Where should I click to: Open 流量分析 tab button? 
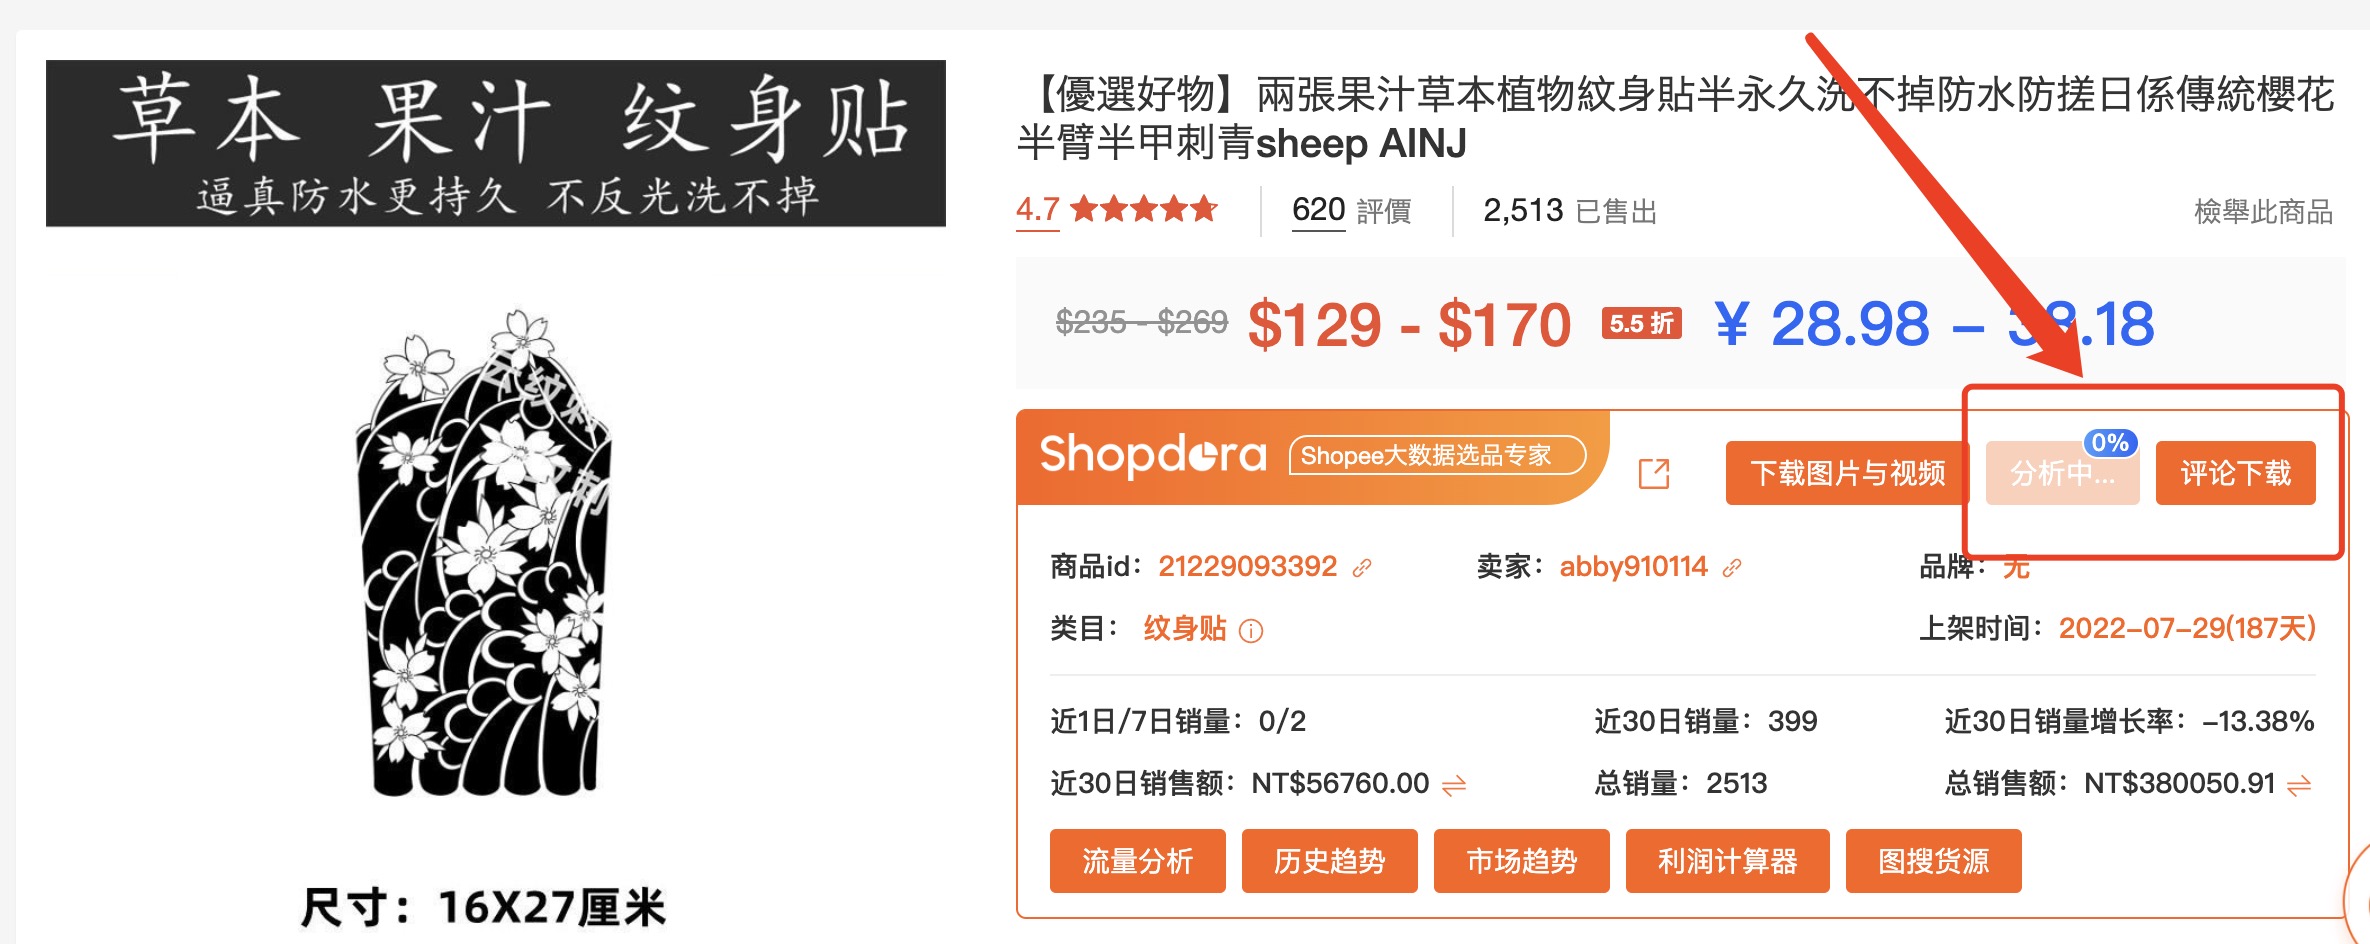pos(1138,861)
